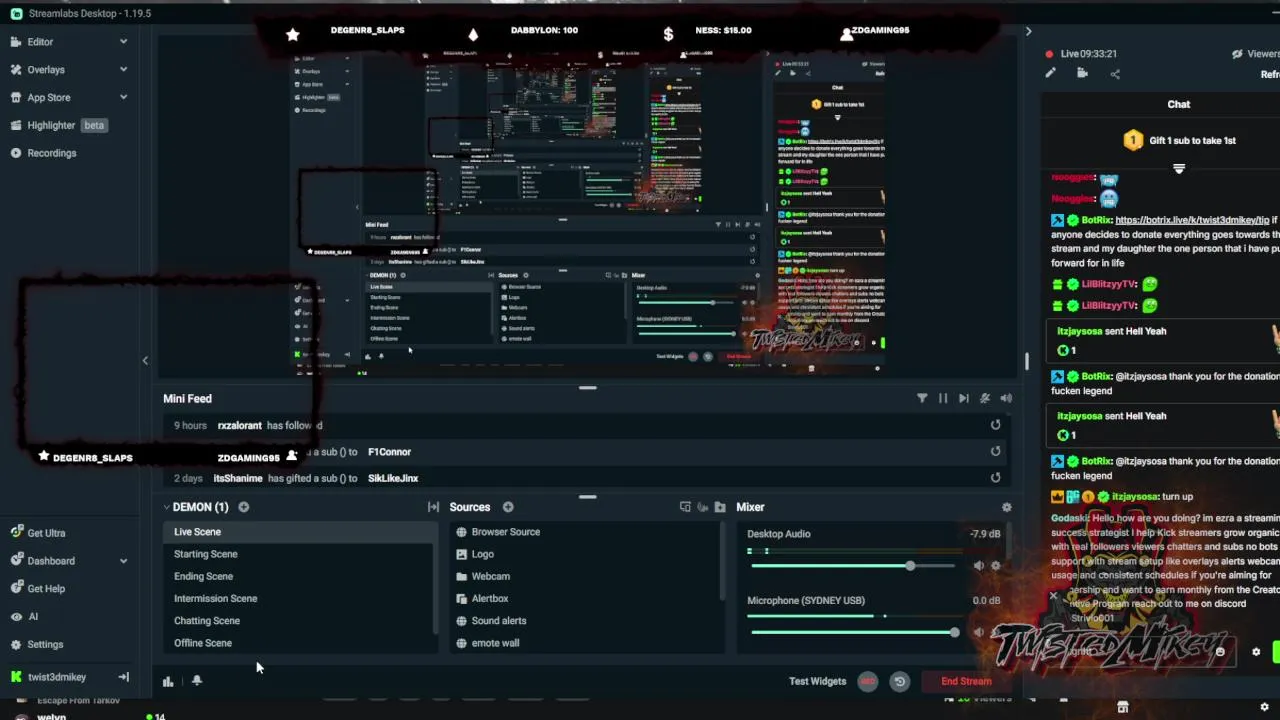Open Settings from the left sidebar
This screenshot has width=1280, height=720.
(45, 645)
